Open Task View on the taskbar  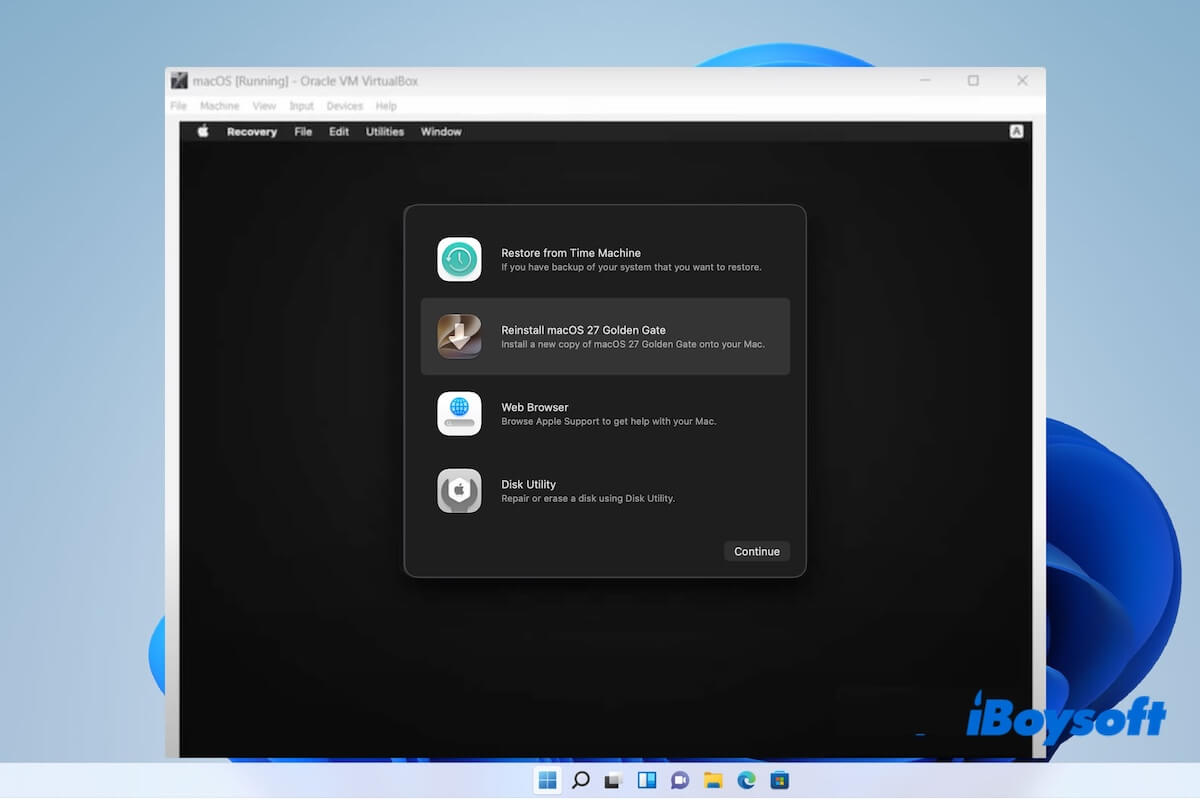tap(614, 780)
